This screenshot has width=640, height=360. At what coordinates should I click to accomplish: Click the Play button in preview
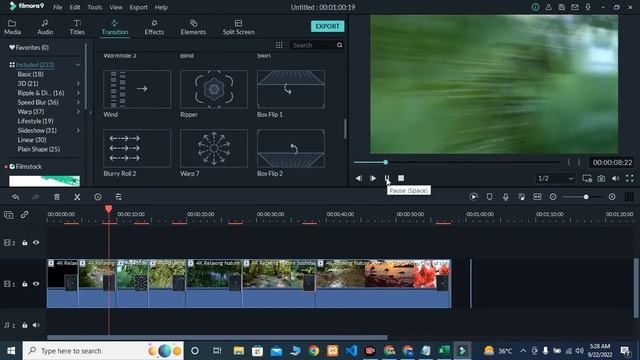tap(373, 178)
